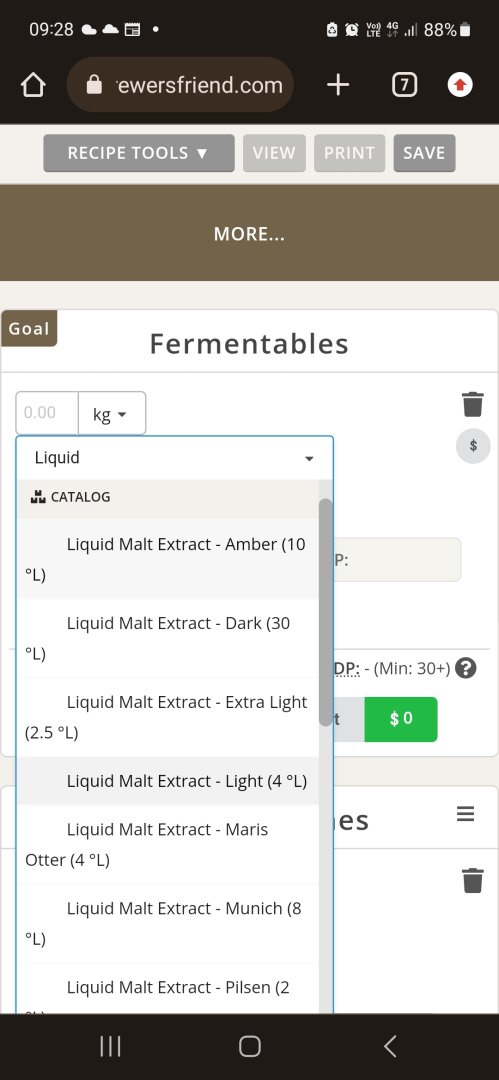Viewport: 499px width, 1080px height.
Task: Tap the lower trash can icon
Action: [473, 880]
